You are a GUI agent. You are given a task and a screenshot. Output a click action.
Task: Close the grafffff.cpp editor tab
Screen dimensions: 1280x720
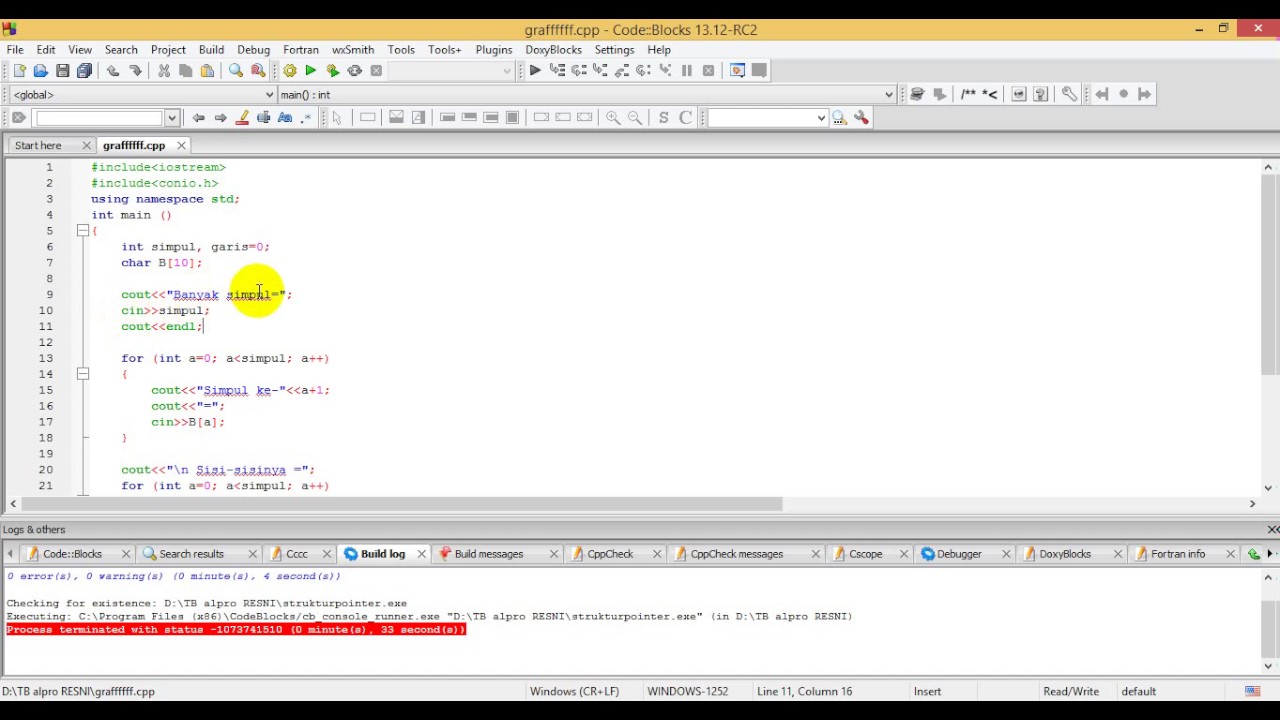click(x=181, y=146)
